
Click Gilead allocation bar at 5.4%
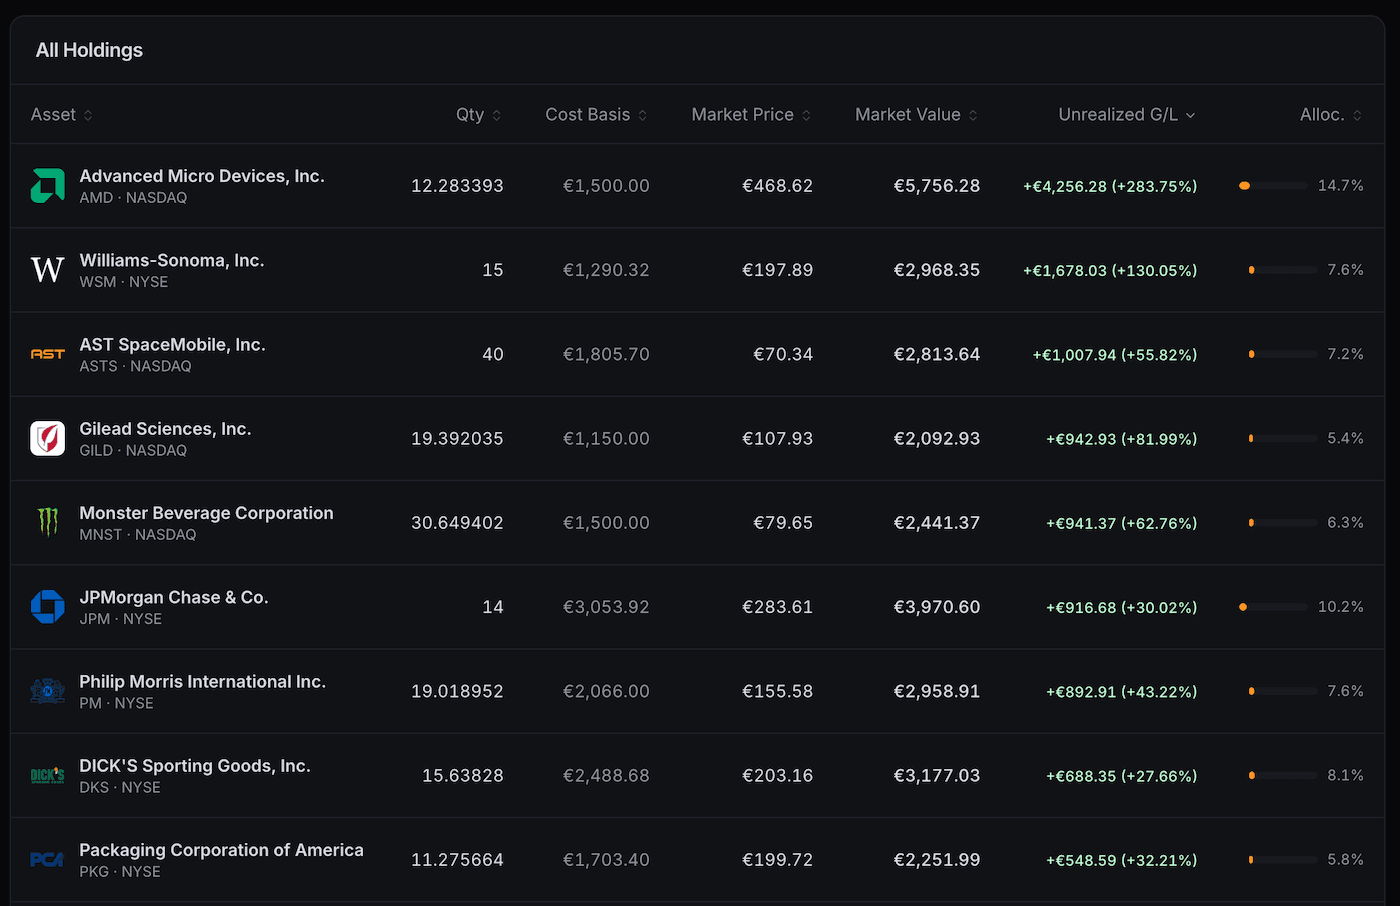(1283, 438)
